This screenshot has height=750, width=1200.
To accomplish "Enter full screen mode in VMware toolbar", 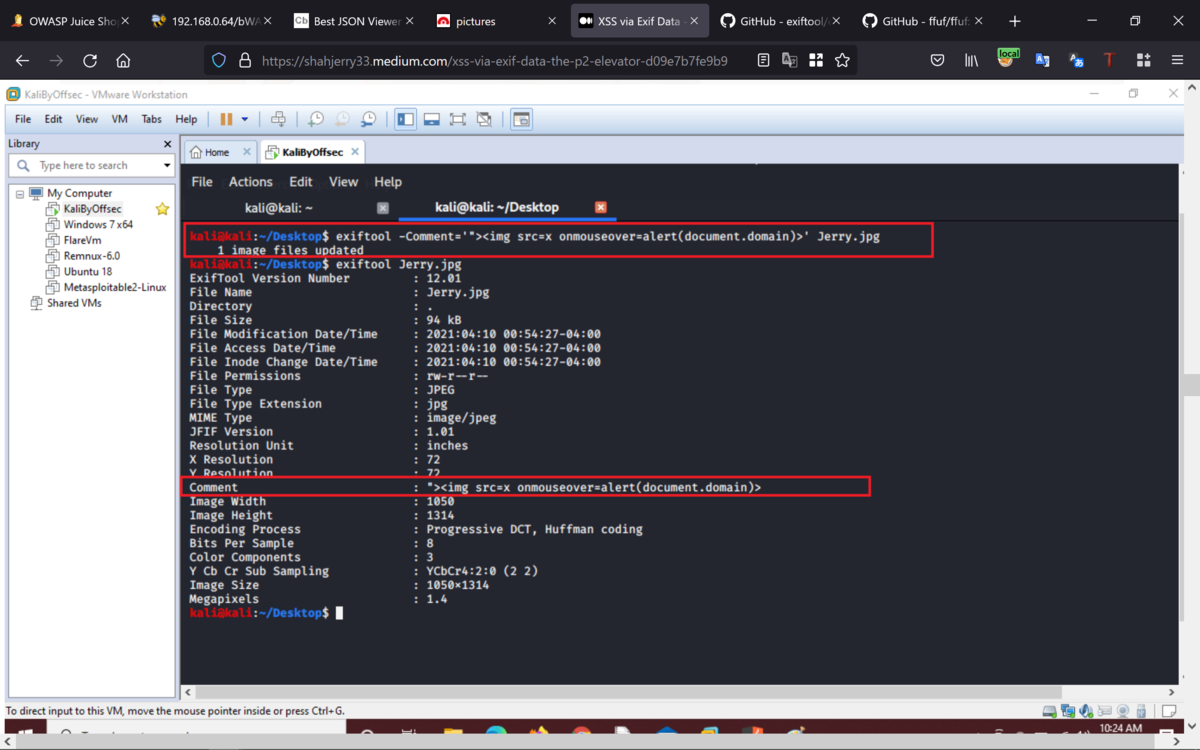I will [x=457, y=119].
